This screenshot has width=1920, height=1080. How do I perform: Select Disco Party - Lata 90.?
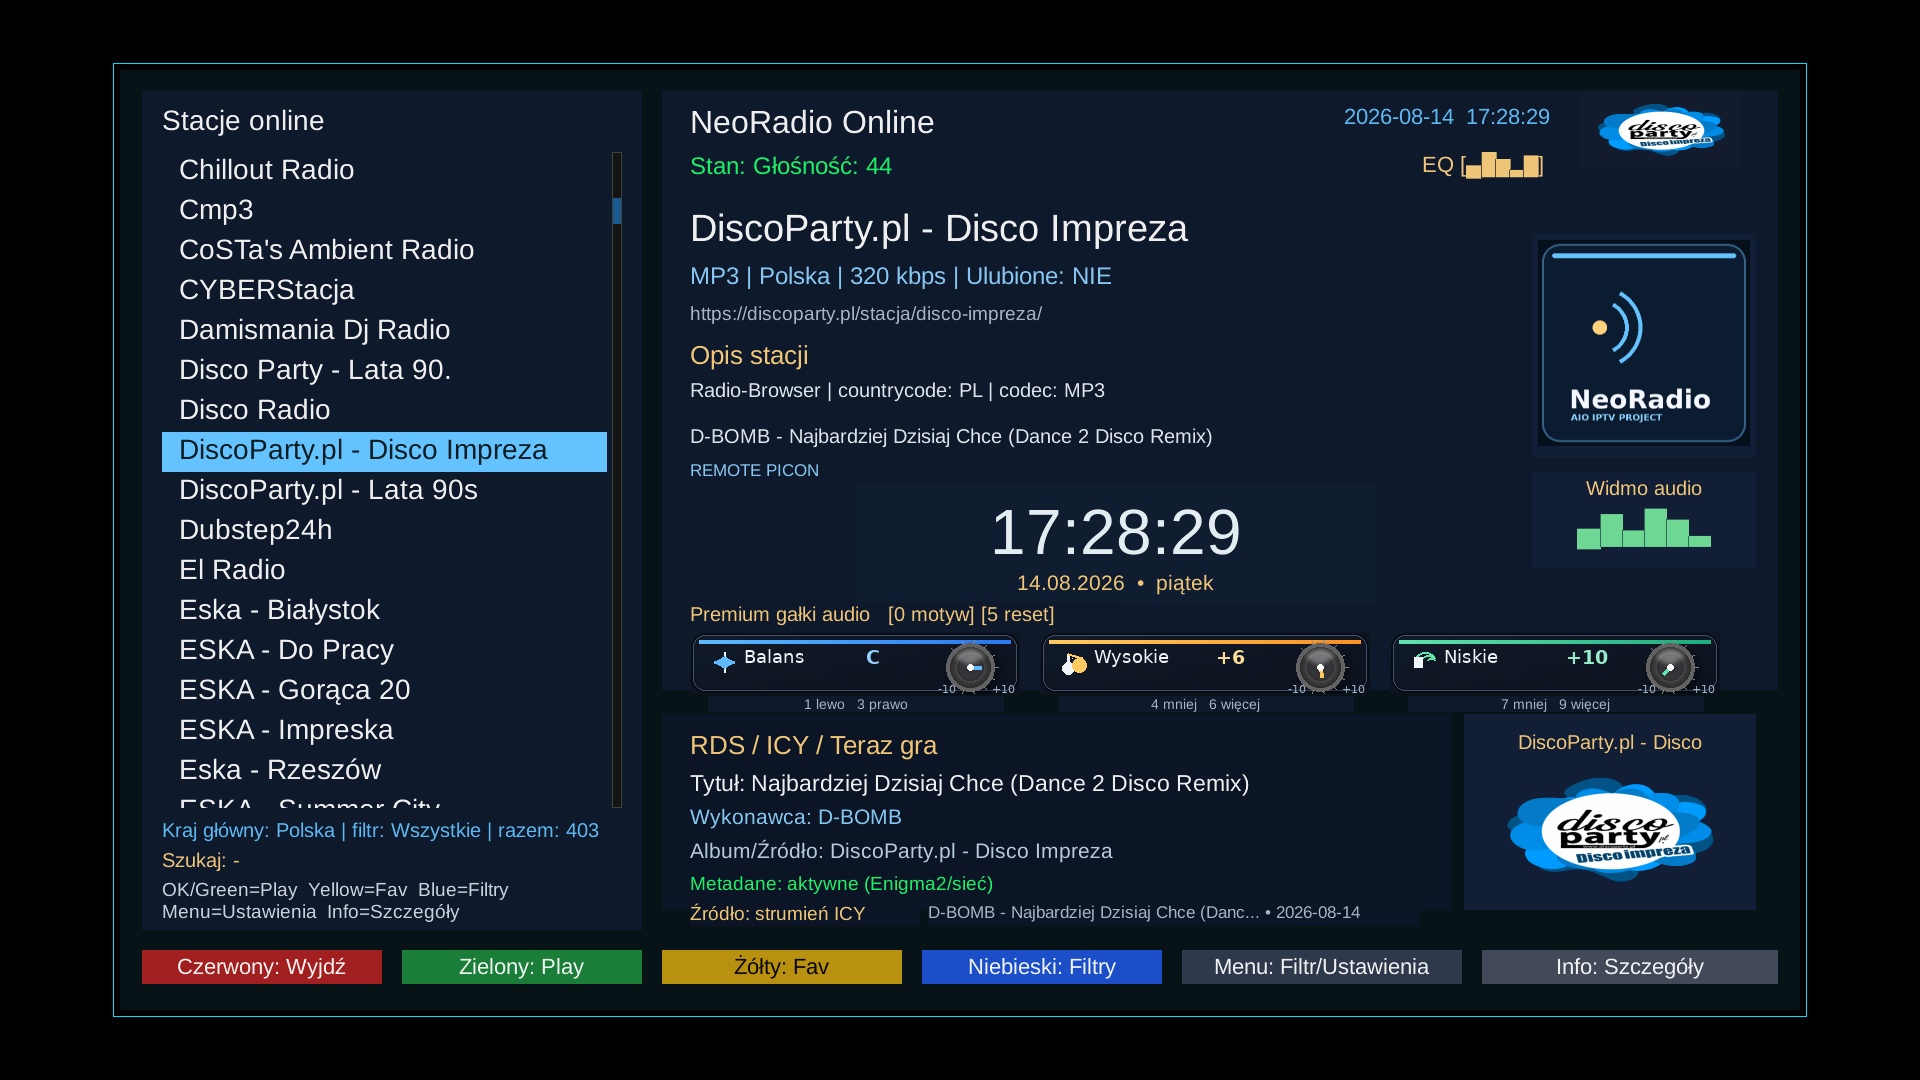point(384,370)
